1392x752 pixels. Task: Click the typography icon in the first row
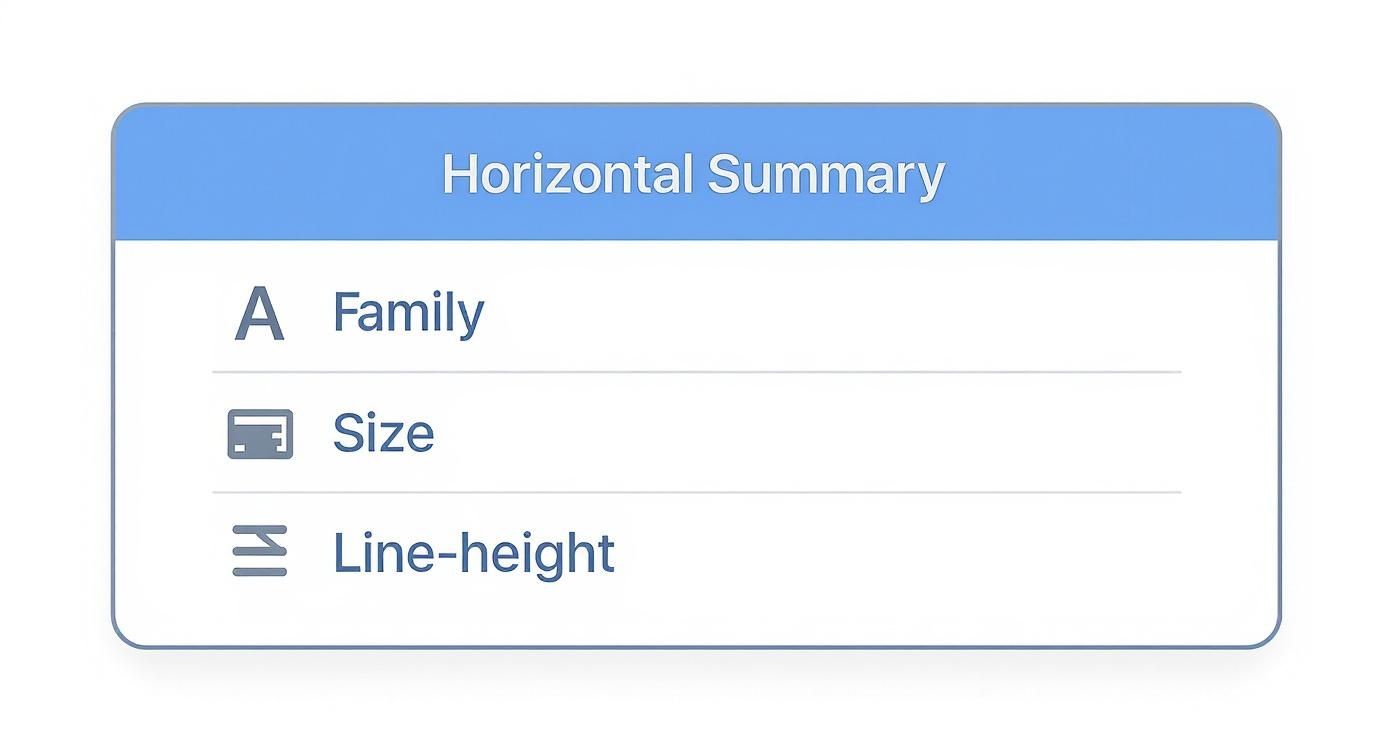258,313
